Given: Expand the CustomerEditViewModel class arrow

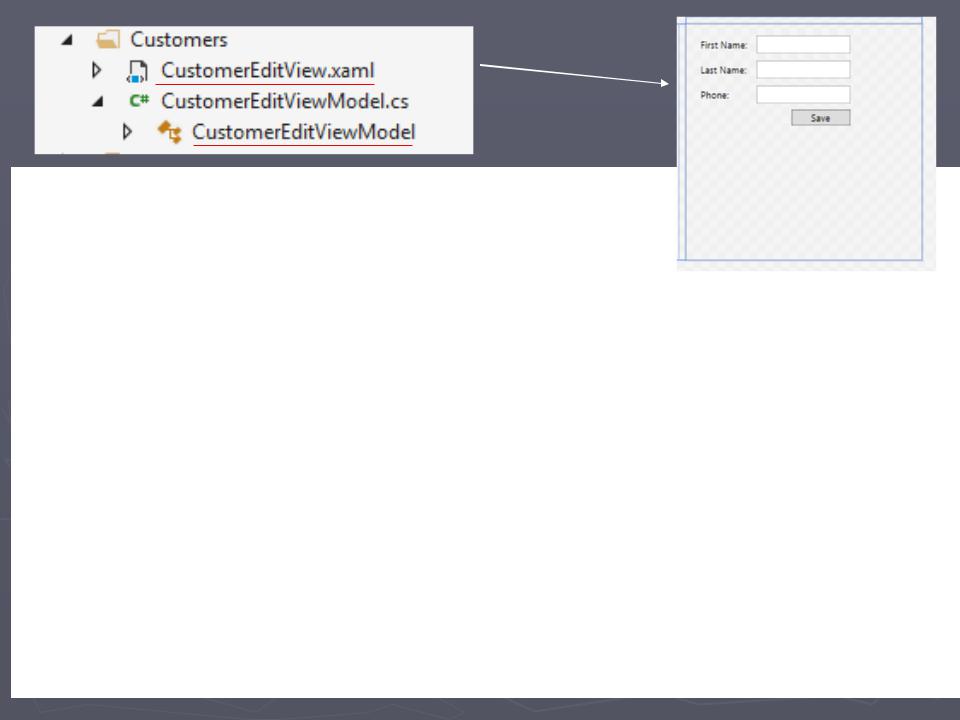Looking at the screenshot, I should click(127, 132).
